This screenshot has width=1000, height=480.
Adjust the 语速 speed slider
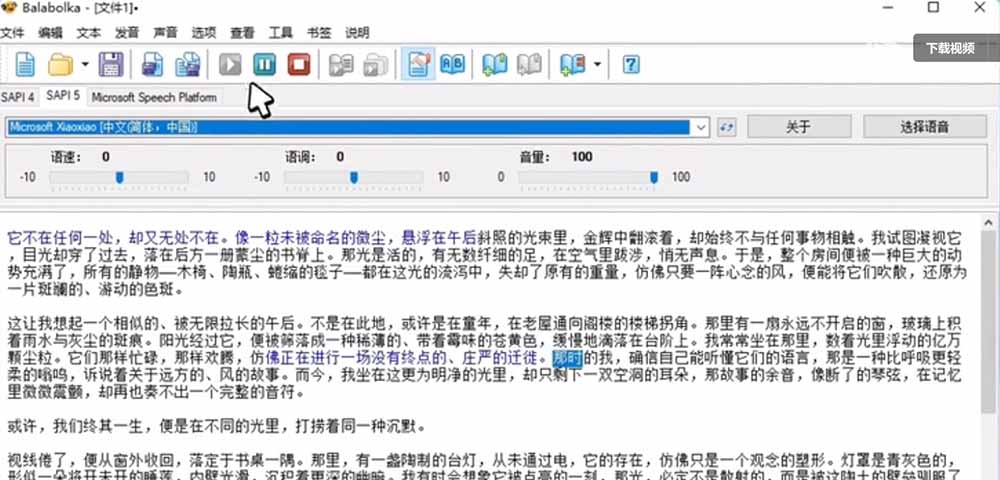[119, 177]
